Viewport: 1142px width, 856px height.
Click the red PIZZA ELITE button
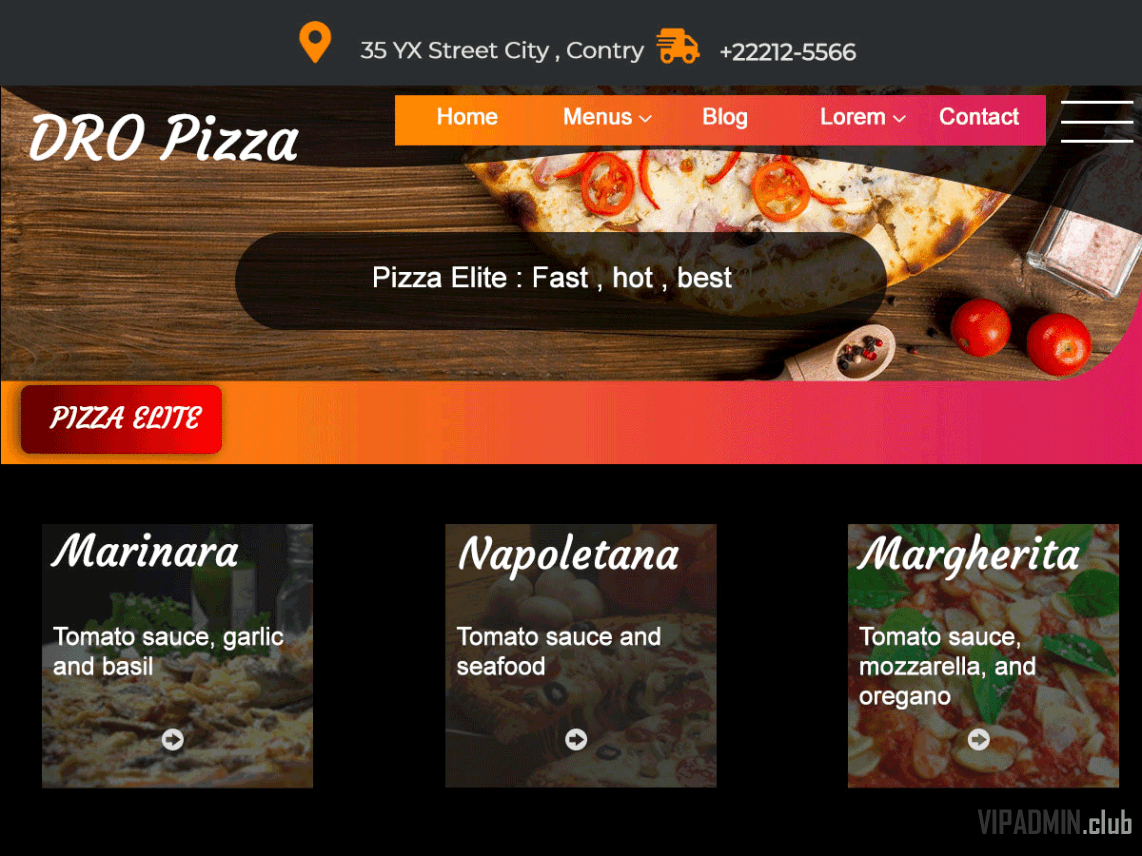[122, 419]
